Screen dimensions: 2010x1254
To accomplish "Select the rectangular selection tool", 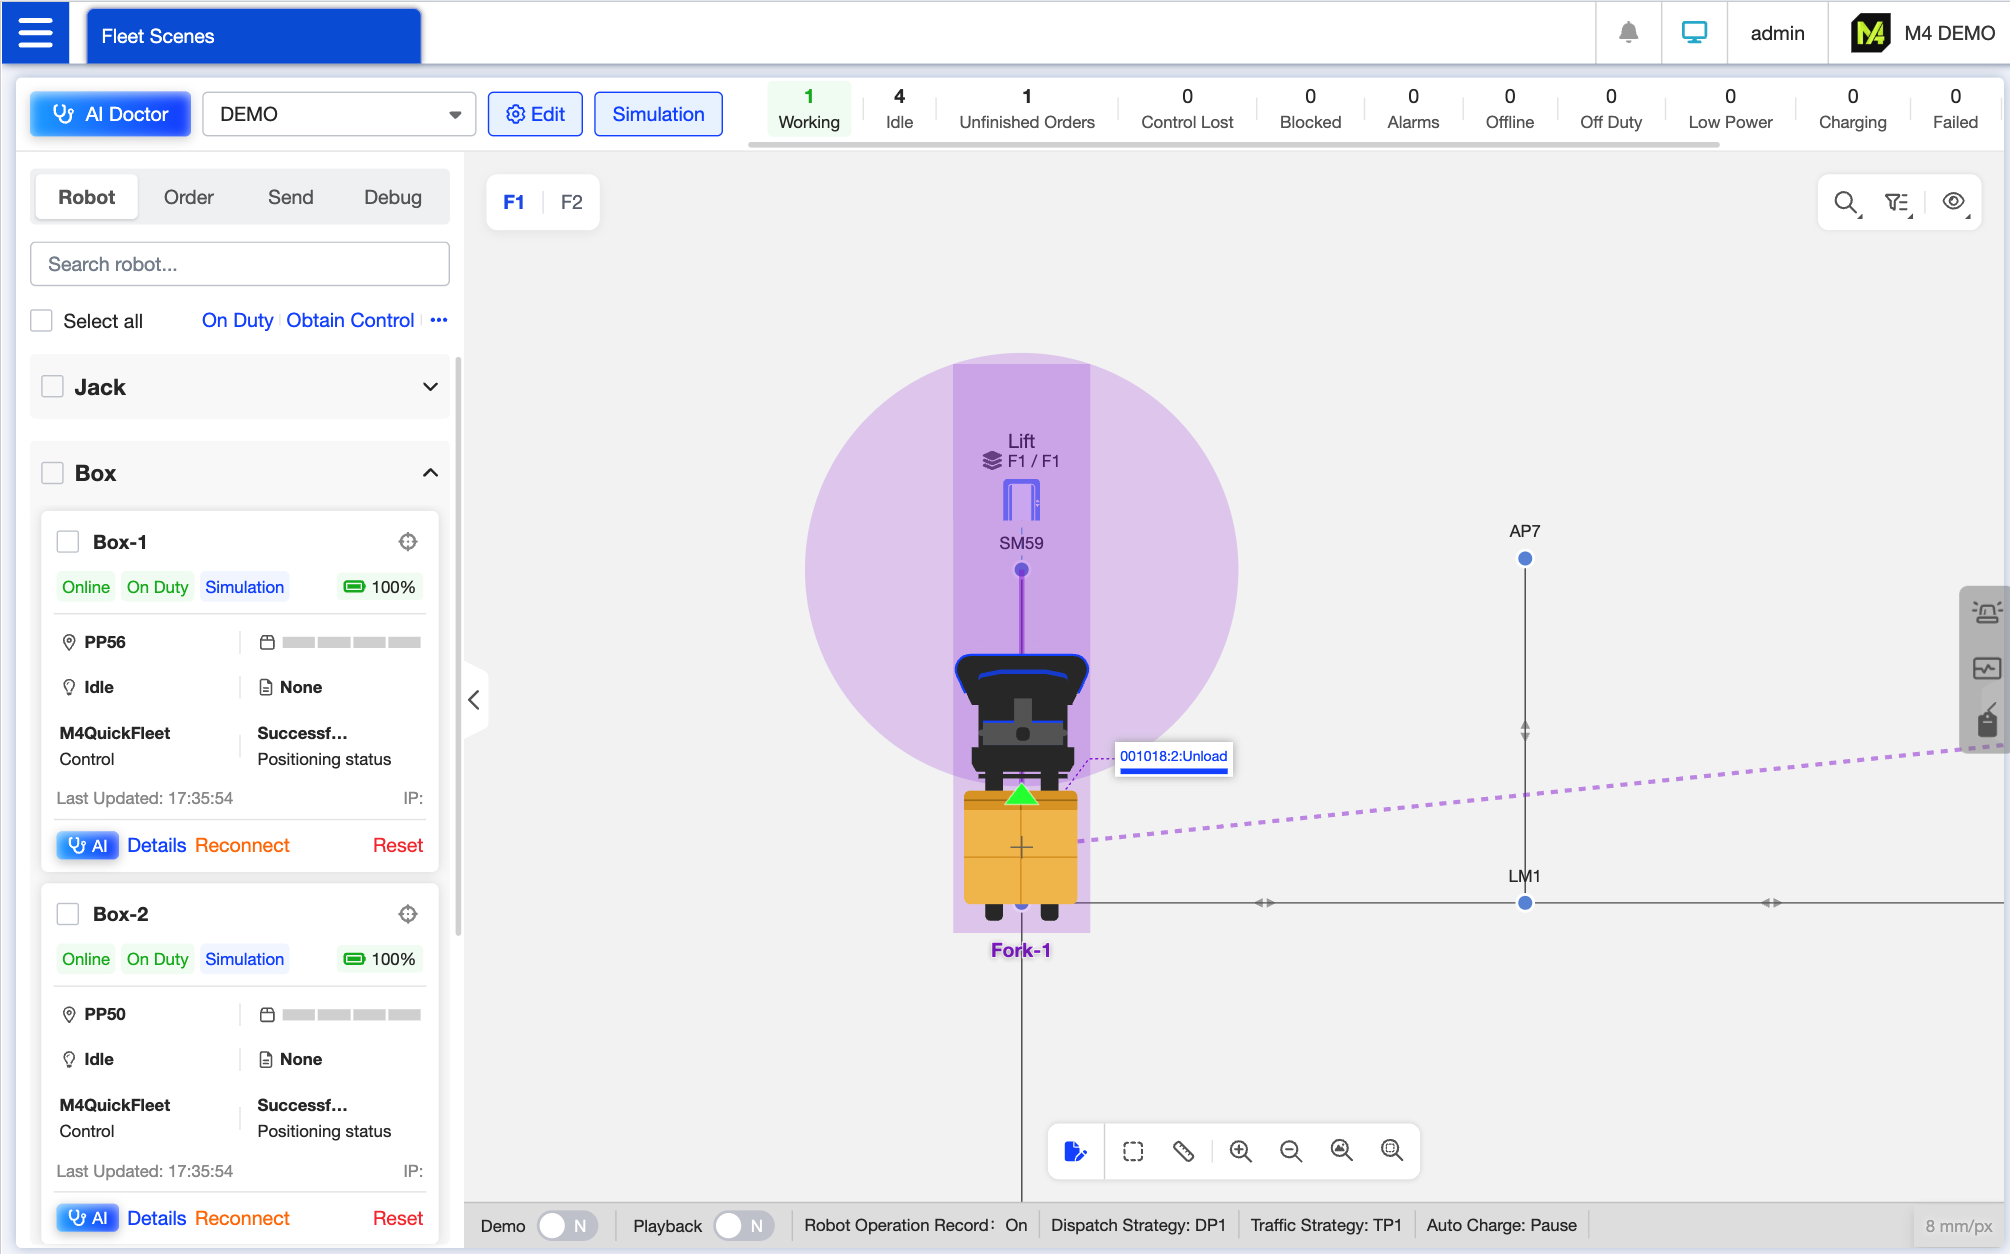I will click(x=1133, y=1151).
